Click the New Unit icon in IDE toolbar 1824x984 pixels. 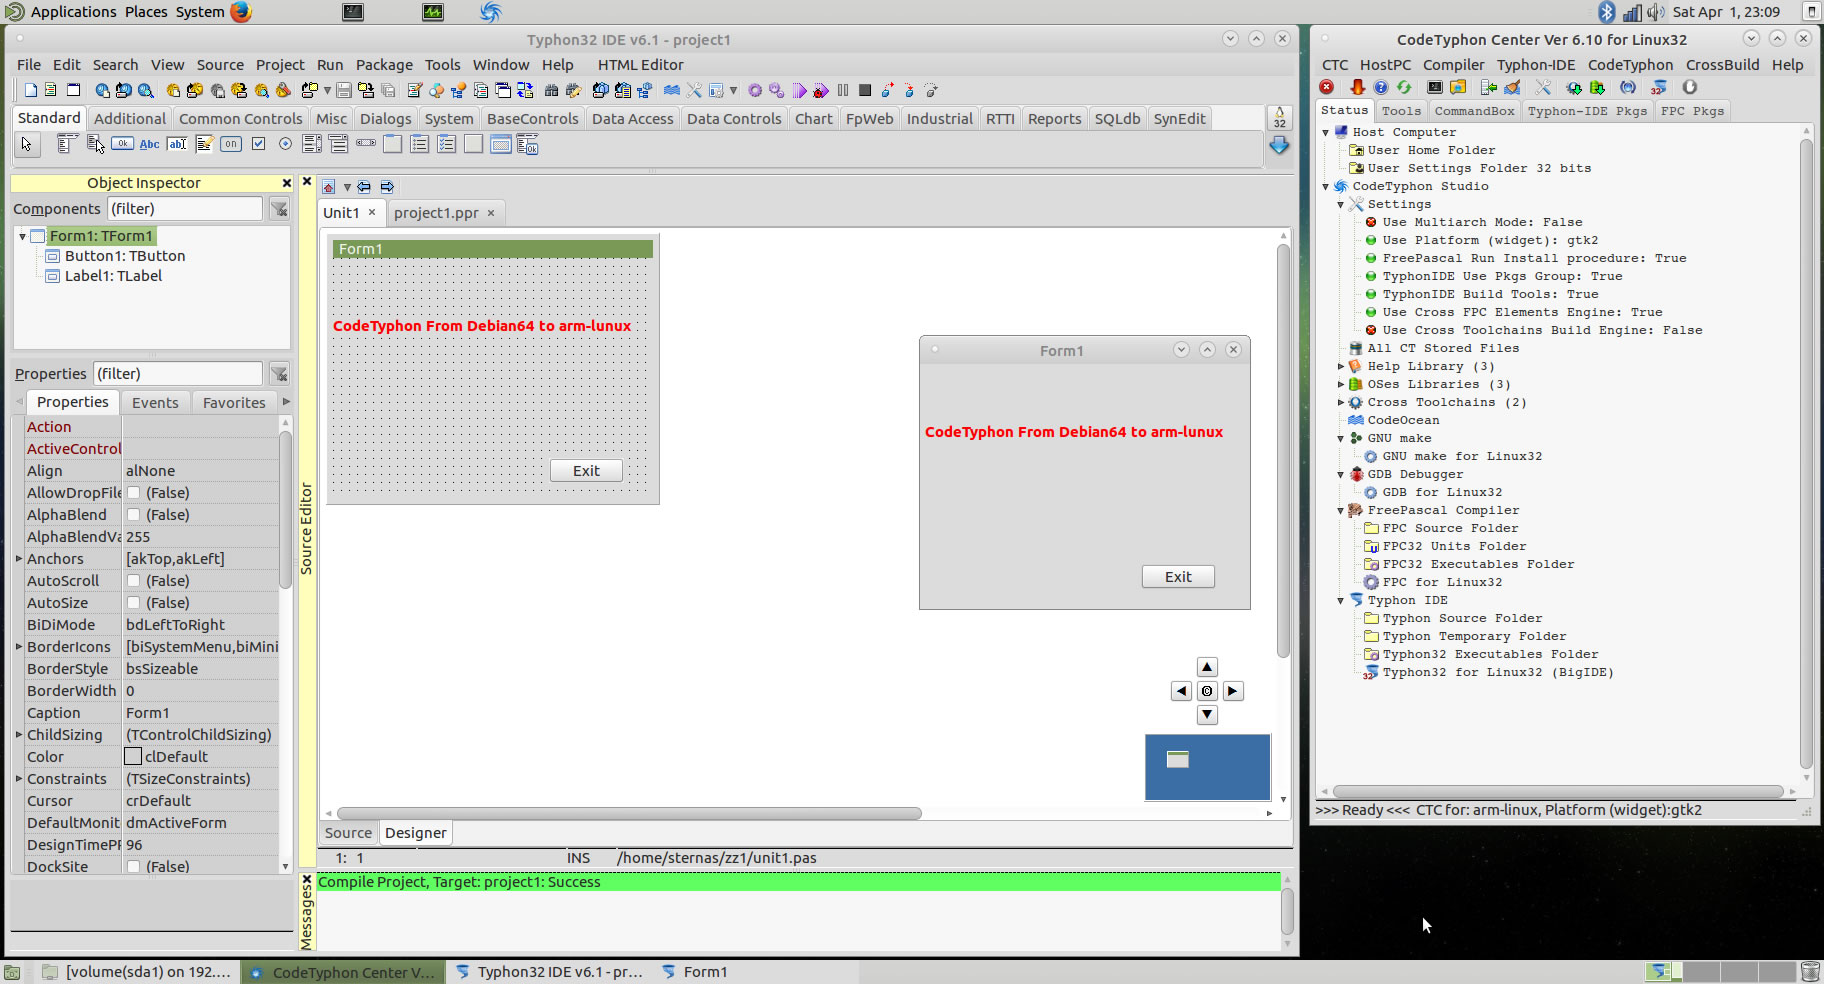[x=51, y=90]
